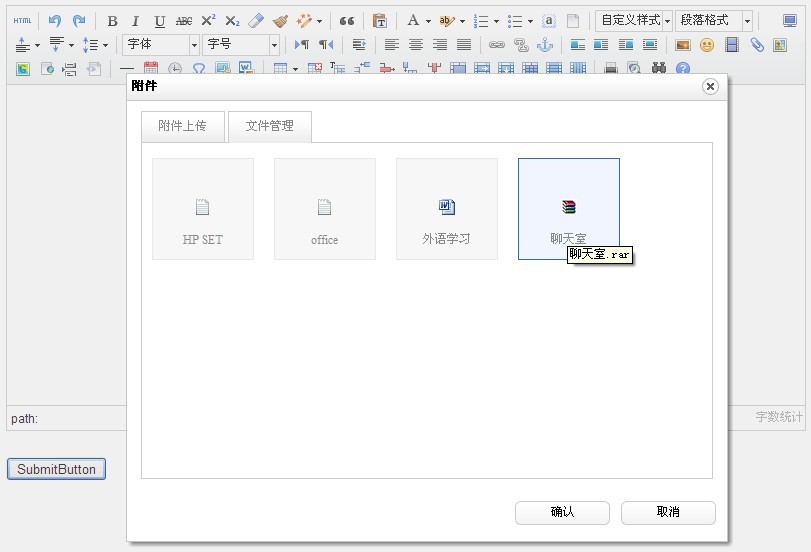Click the auto-typeset magic wand icon
This screenshot has width=811, height=552.
click(x=304, y=21)
